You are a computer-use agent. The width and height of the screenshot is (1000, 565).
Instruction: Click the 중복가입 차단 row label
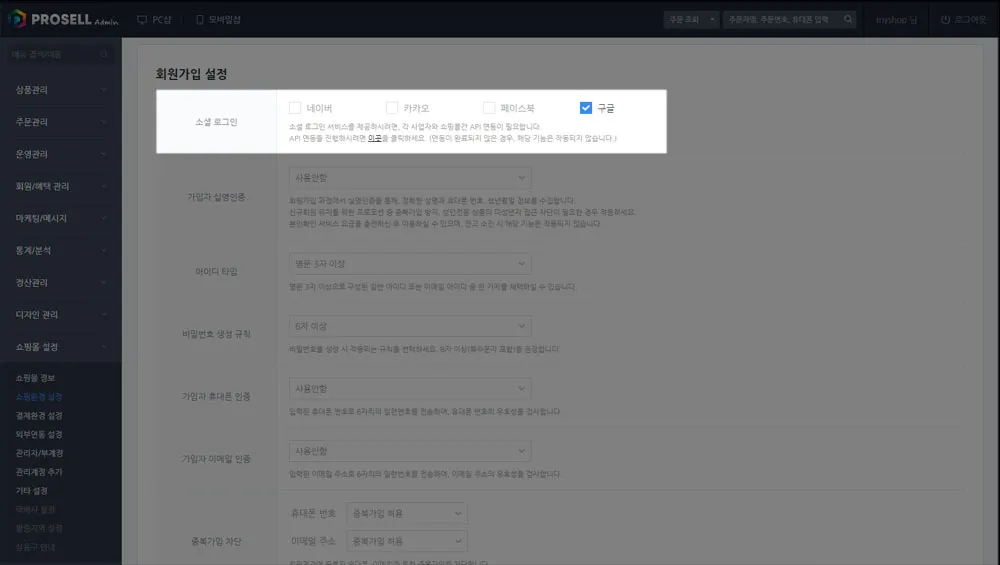[x=216, y=541]
